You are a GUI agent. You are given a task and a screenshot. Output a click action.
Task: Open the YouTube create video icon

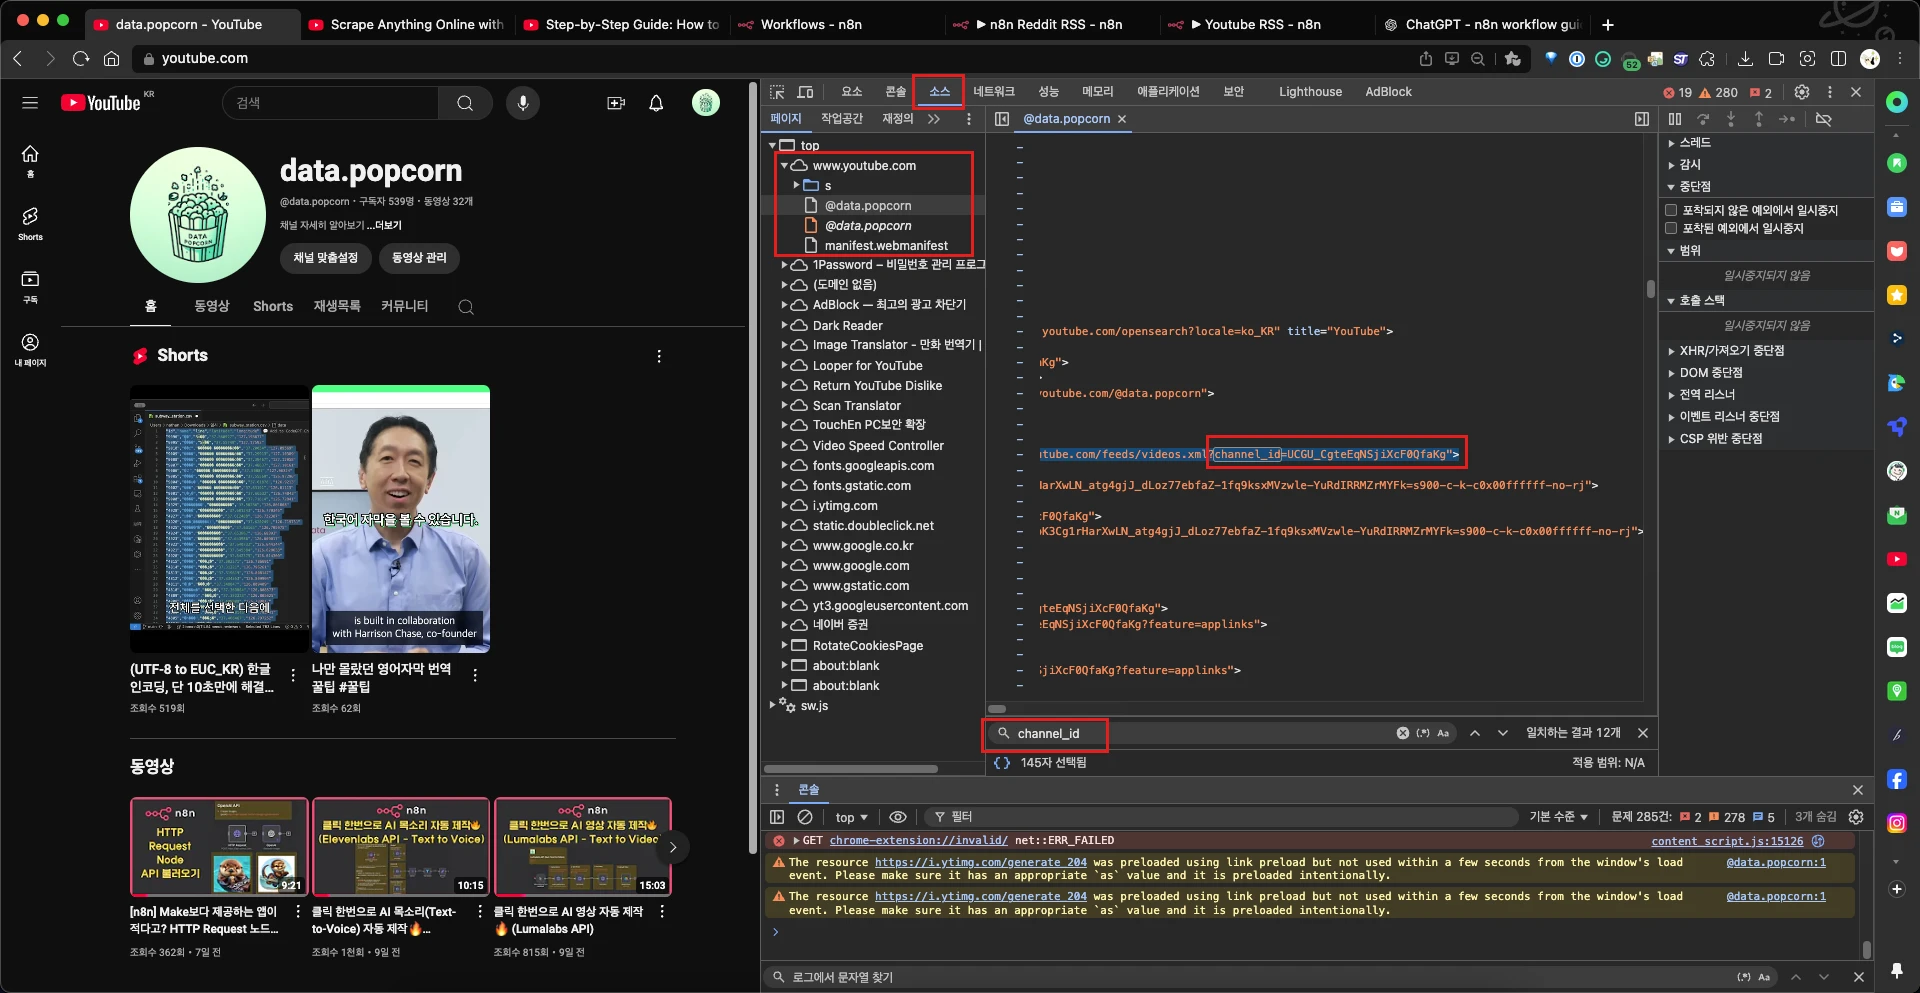coord(616,103)
